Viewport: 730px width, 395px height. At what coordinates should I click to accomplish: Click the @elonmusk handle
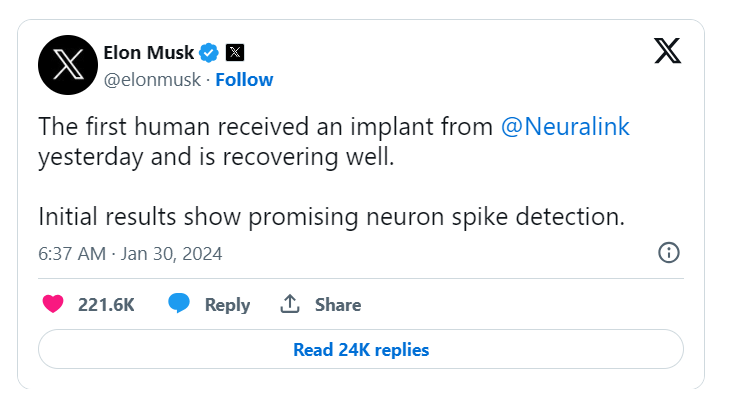(152, 80)
